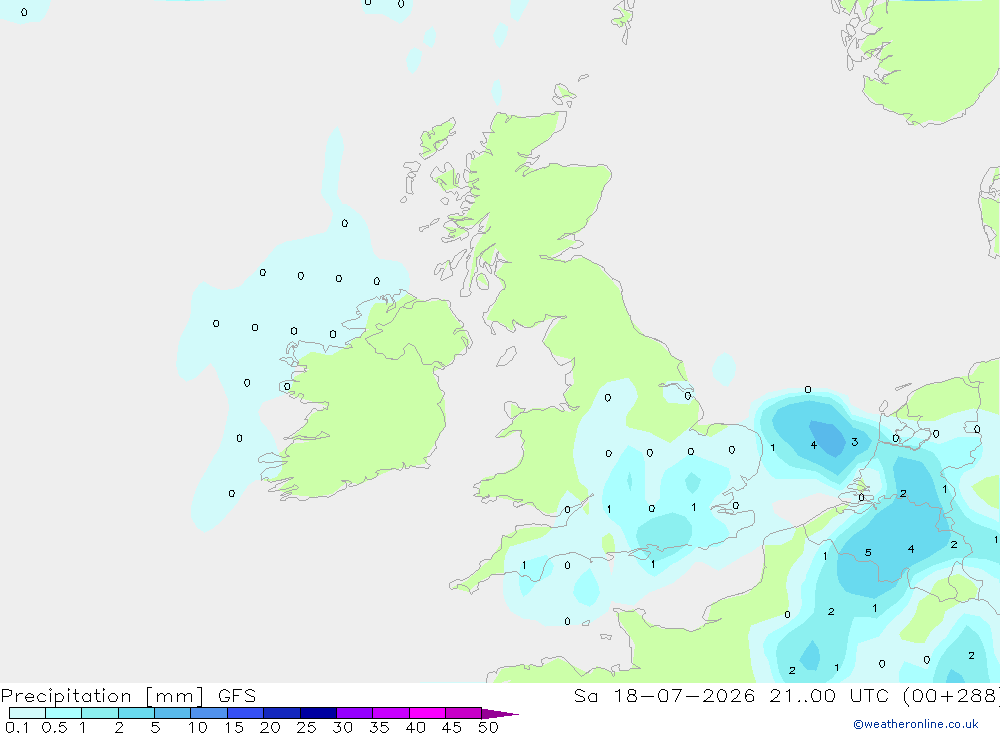Pick the legend swatch between 1 and 2

click(x=100, y=713)
